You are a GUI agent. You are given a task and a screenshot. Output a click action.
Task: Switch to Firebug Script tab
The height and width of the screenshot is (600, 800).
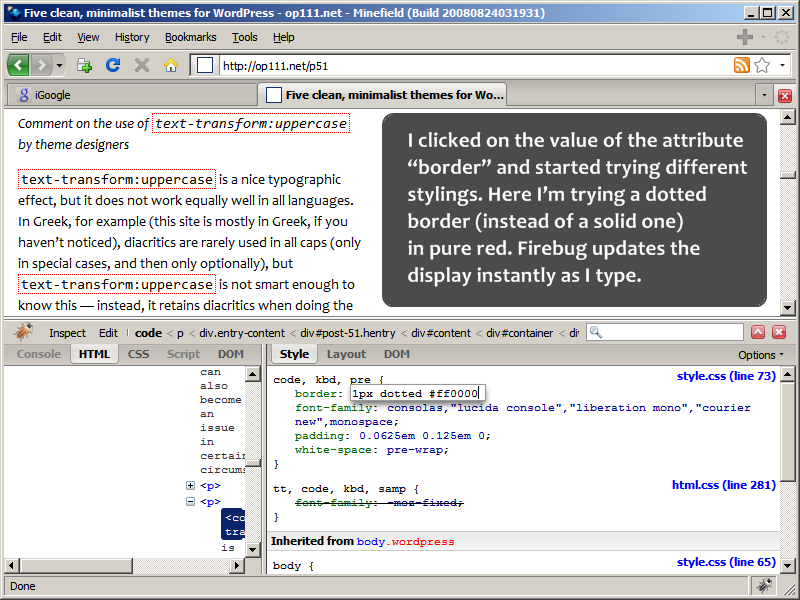(183, 354)
